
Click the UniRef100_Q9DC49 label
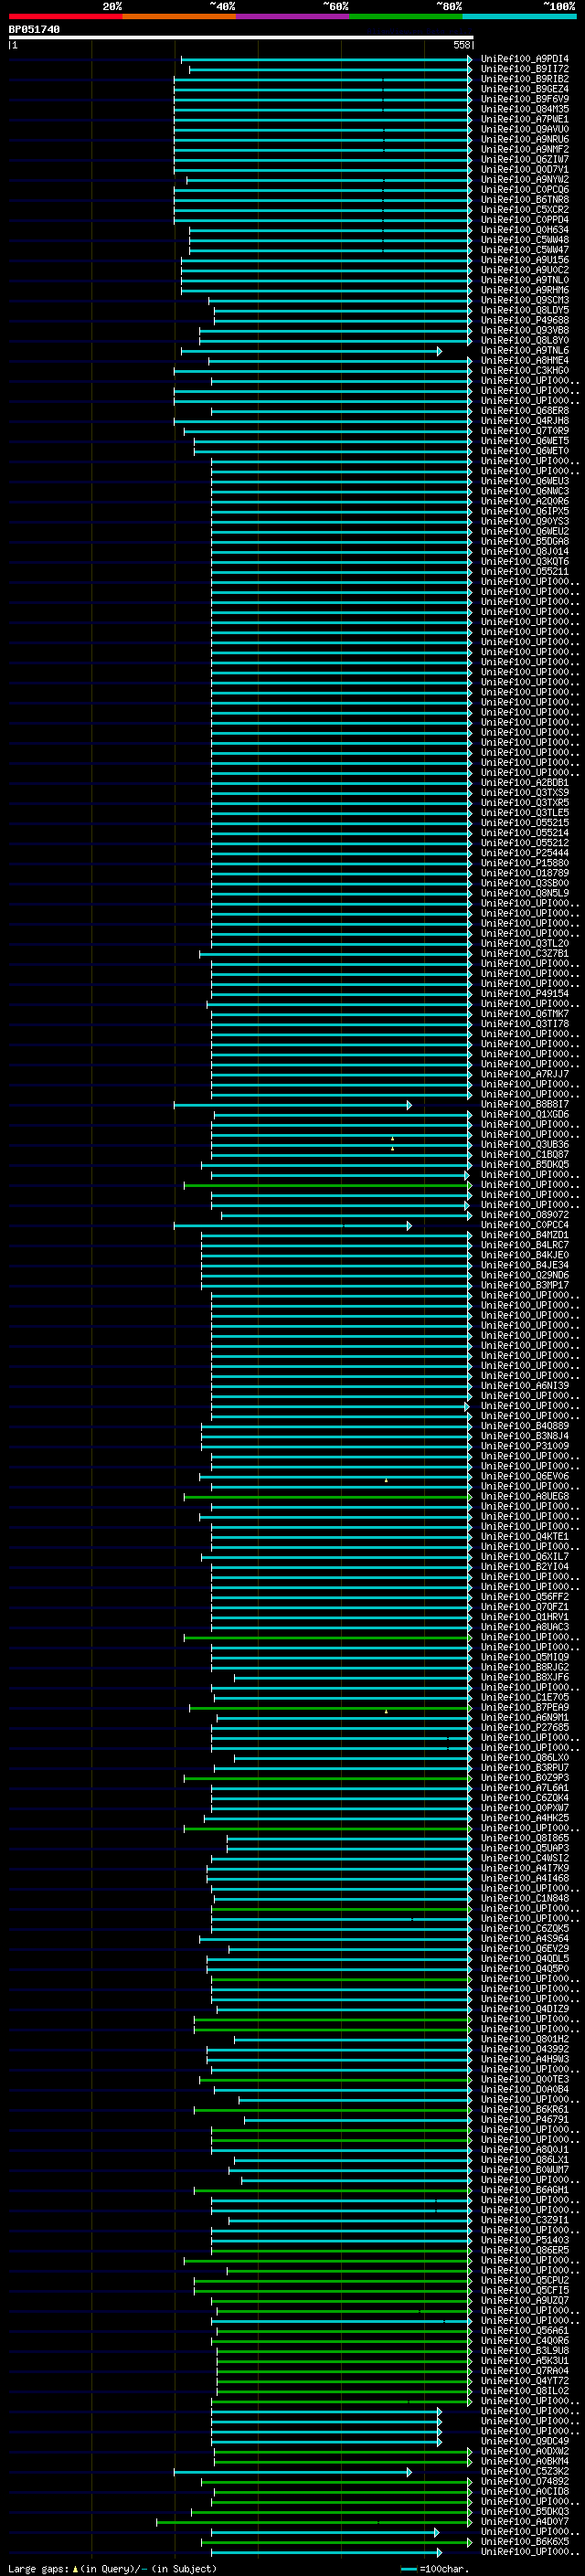point(524,2441)
